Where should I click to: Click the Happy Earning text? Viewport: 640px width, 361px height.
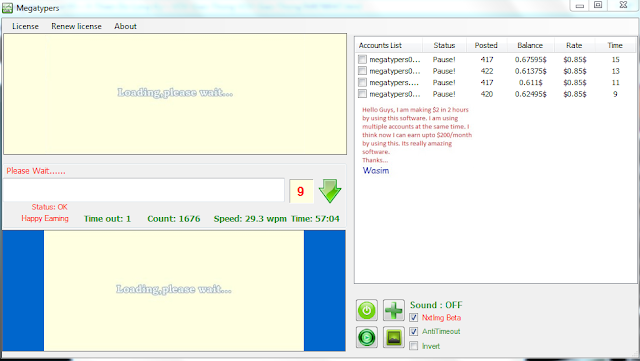[x=45, y=218]
